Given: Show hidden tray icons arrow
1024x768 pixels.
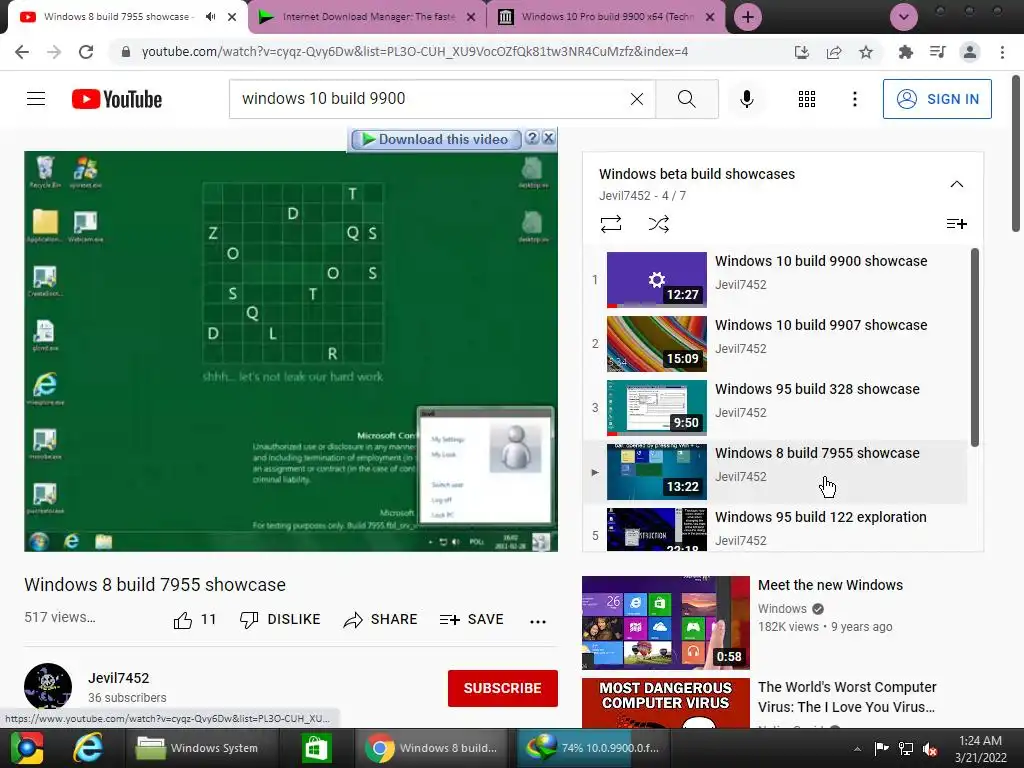Looking at the screenshot, I should pos(857,749).
